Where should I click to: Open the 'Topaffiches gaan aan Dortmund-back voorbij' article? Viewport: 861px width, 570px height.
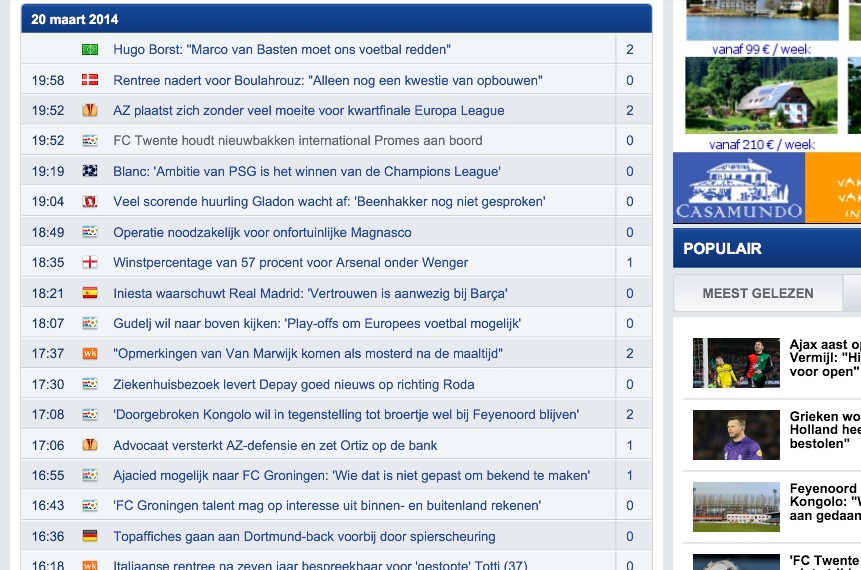tap(304, 536)
